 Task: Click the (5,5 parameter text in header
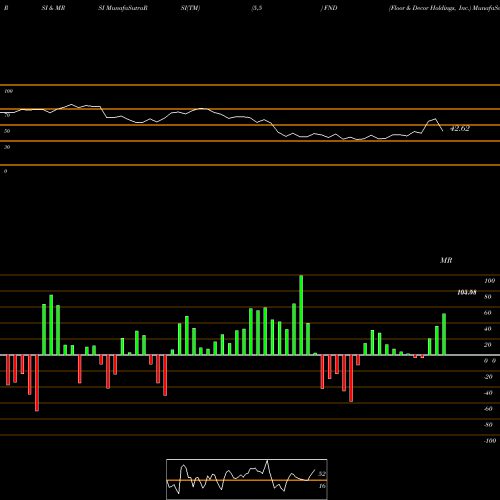coord(257,8)
